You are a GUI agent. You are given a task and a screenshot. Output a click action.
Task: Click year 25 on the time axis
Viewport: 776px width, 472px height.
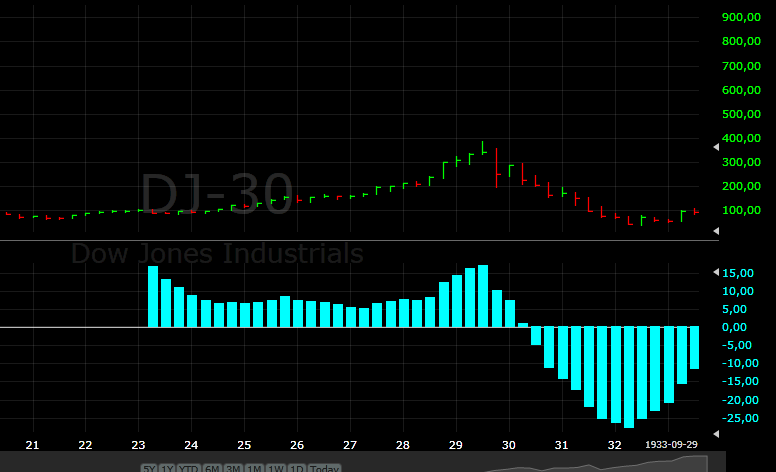pyautogui.click(x=244, y=445)
